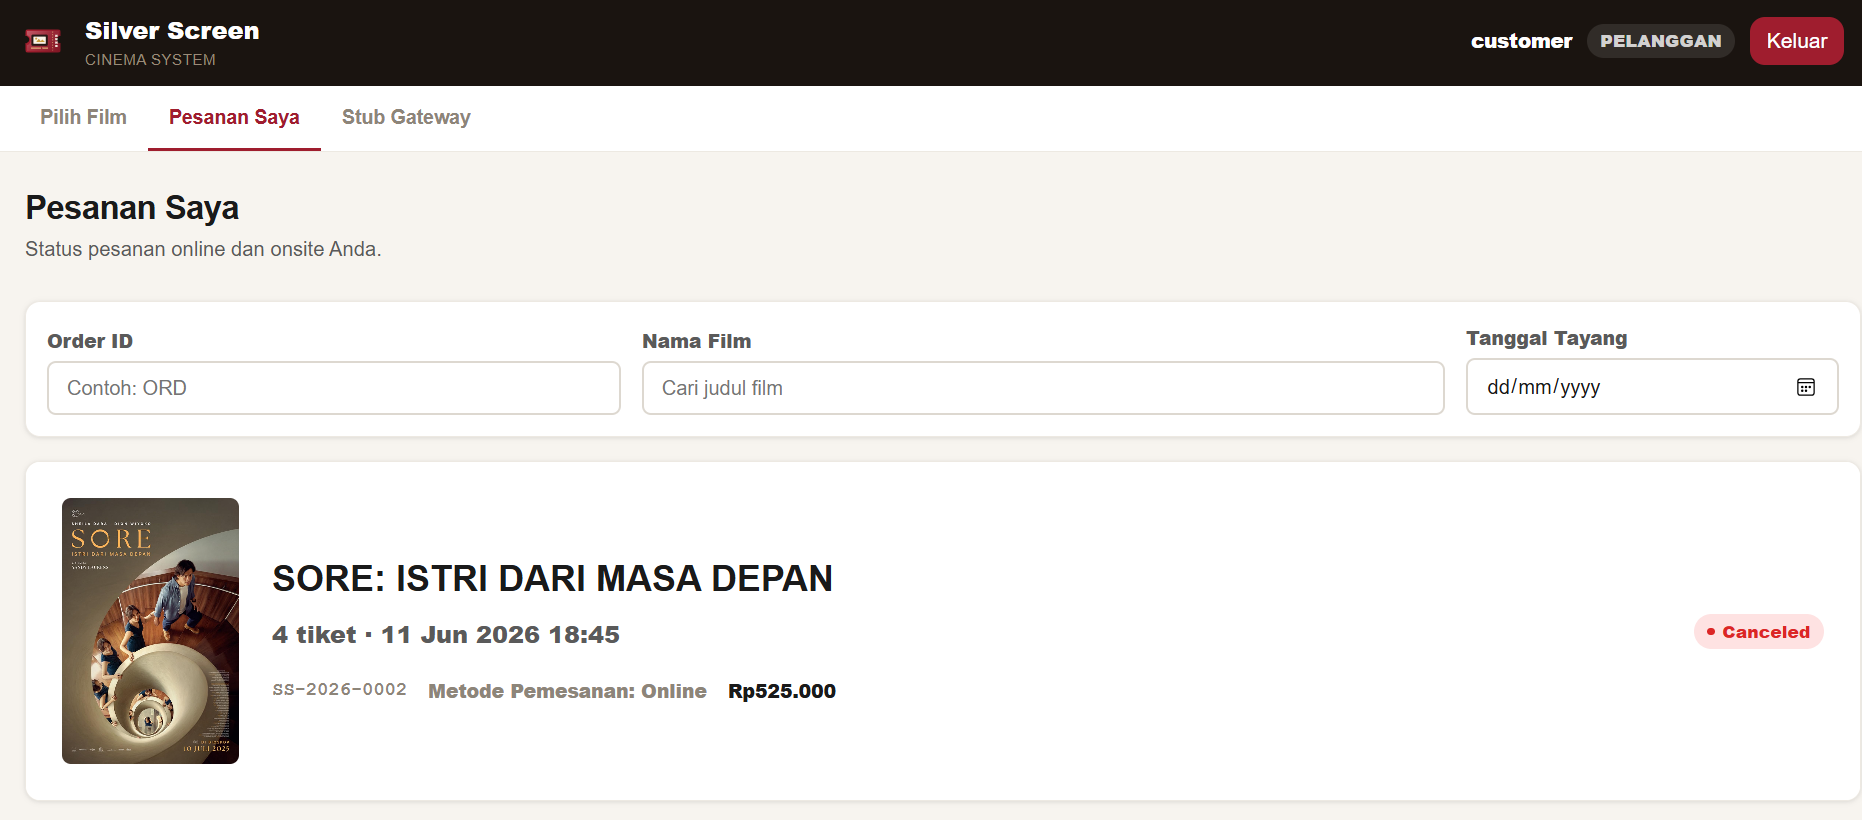Click the Silver Screen ticket logo icon
The image size is (1862, 820).
coord(43,41)
